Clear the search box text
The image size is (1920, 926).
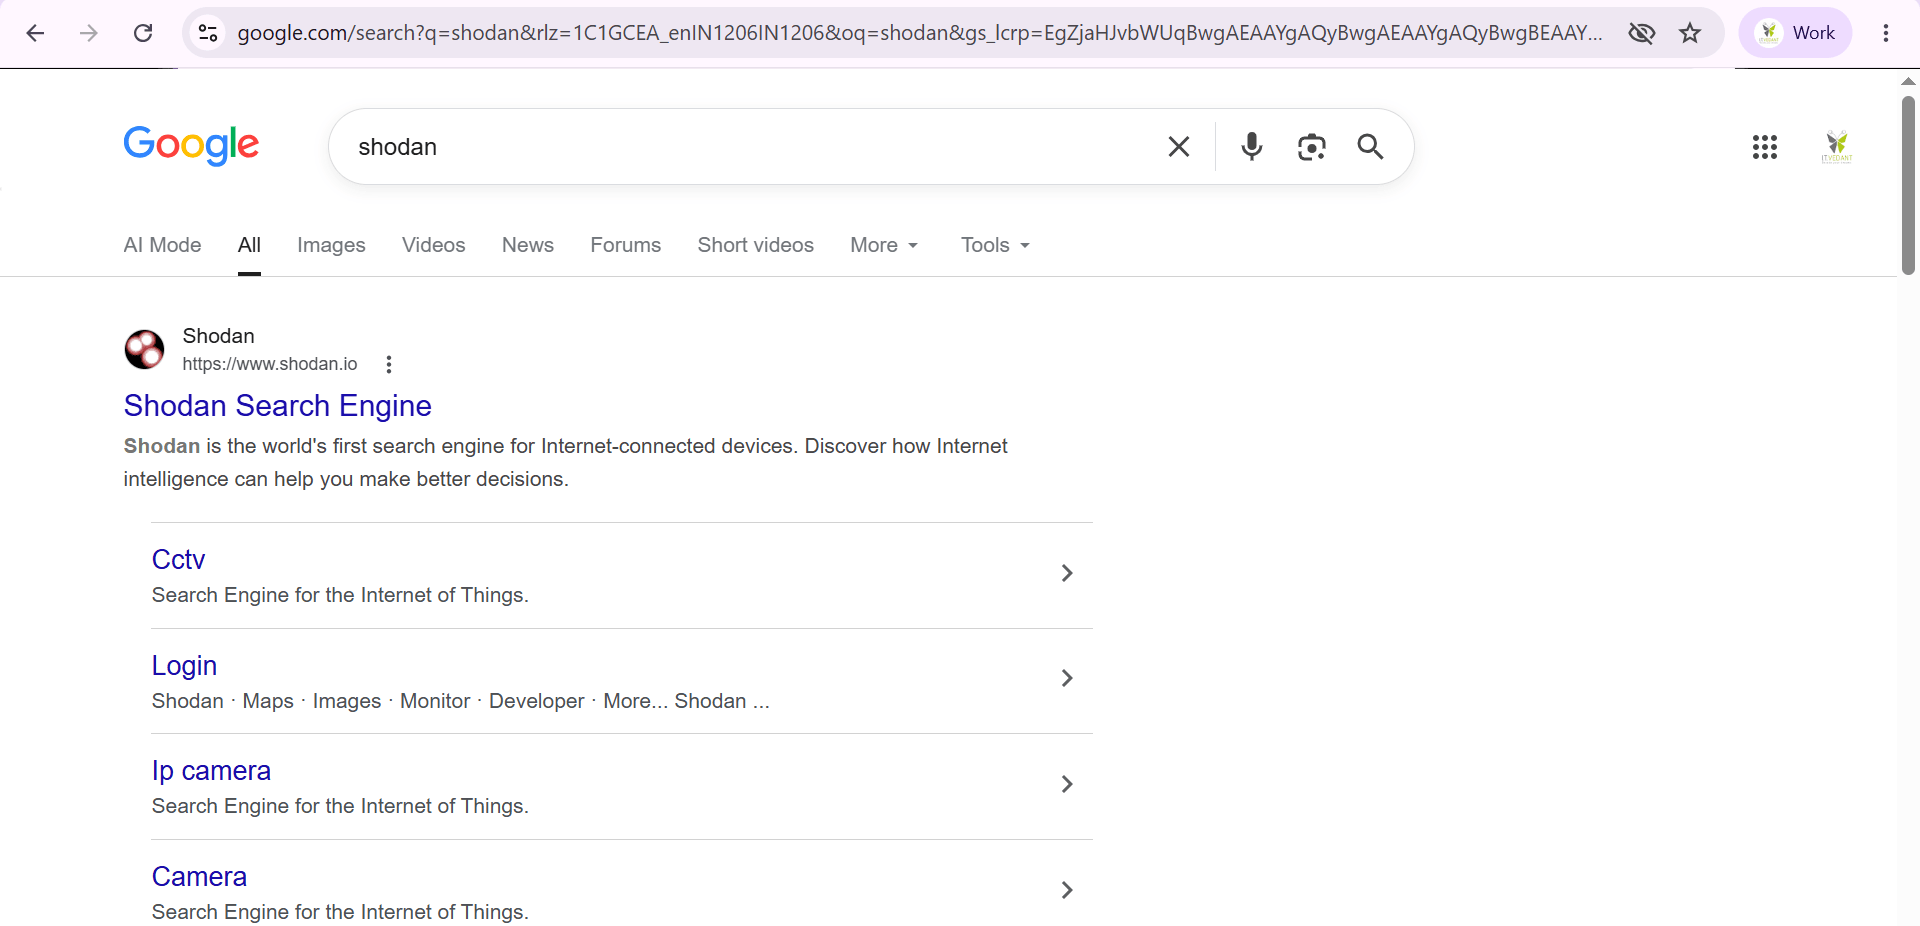tap(1179, 147)
